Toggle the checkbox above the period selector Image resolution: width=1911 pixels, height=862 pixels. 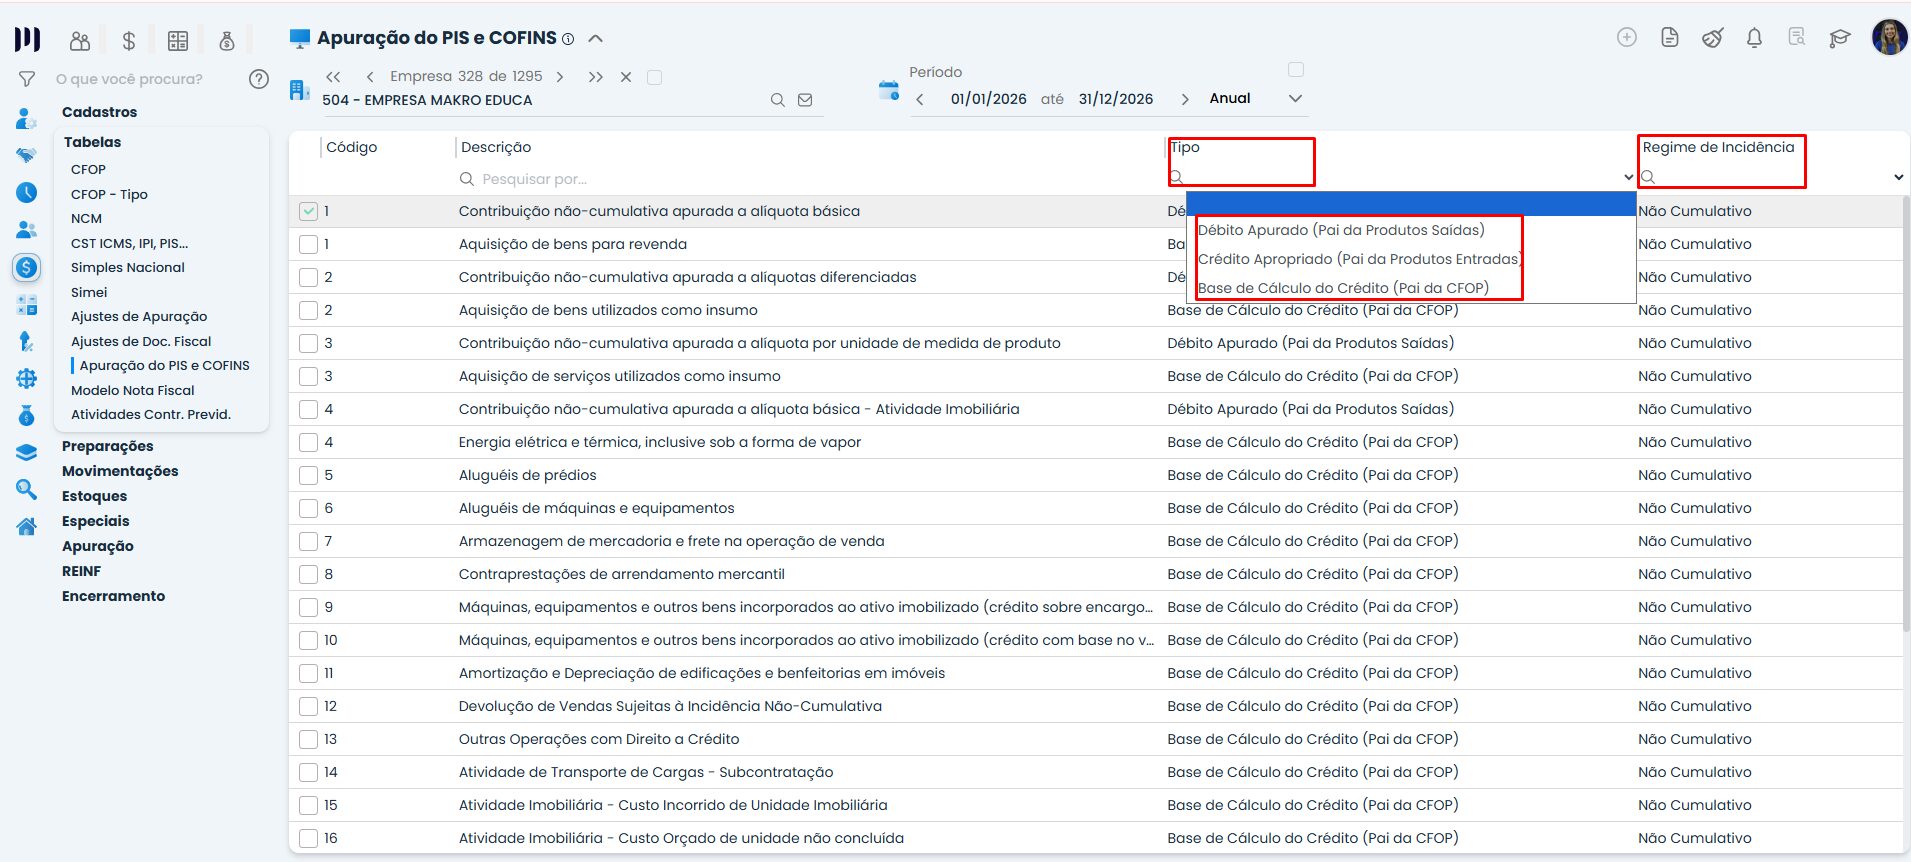pyautogui.click(x=1296, y=69)
